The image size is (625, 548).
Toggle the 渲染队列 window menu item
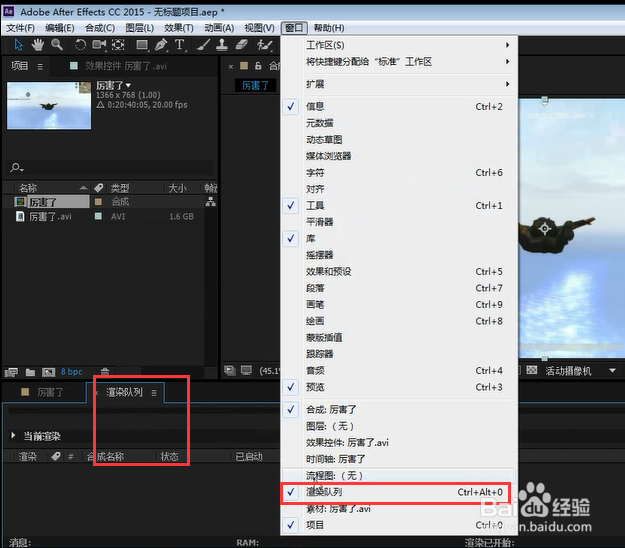400,492
